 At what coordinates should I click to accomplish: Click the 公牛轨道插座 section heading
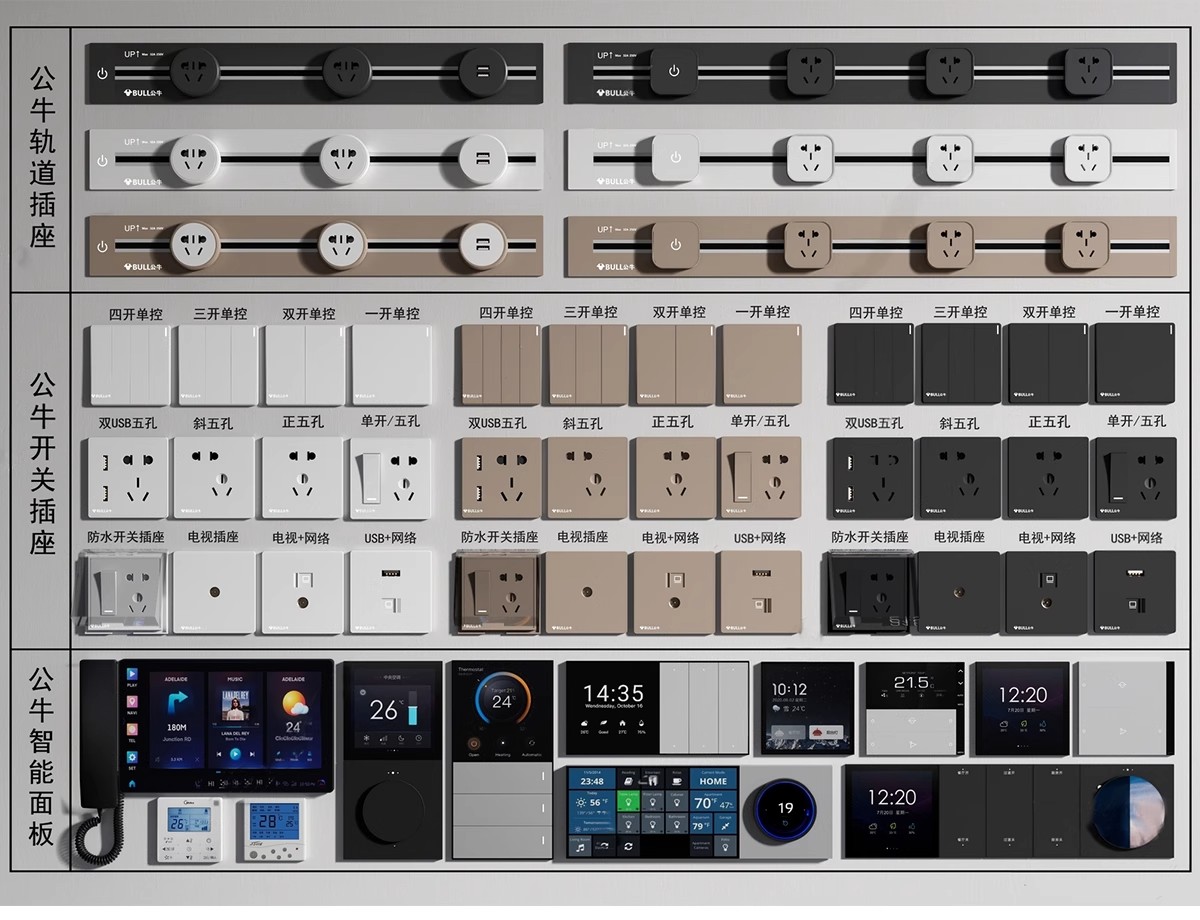tap(41, 157)
